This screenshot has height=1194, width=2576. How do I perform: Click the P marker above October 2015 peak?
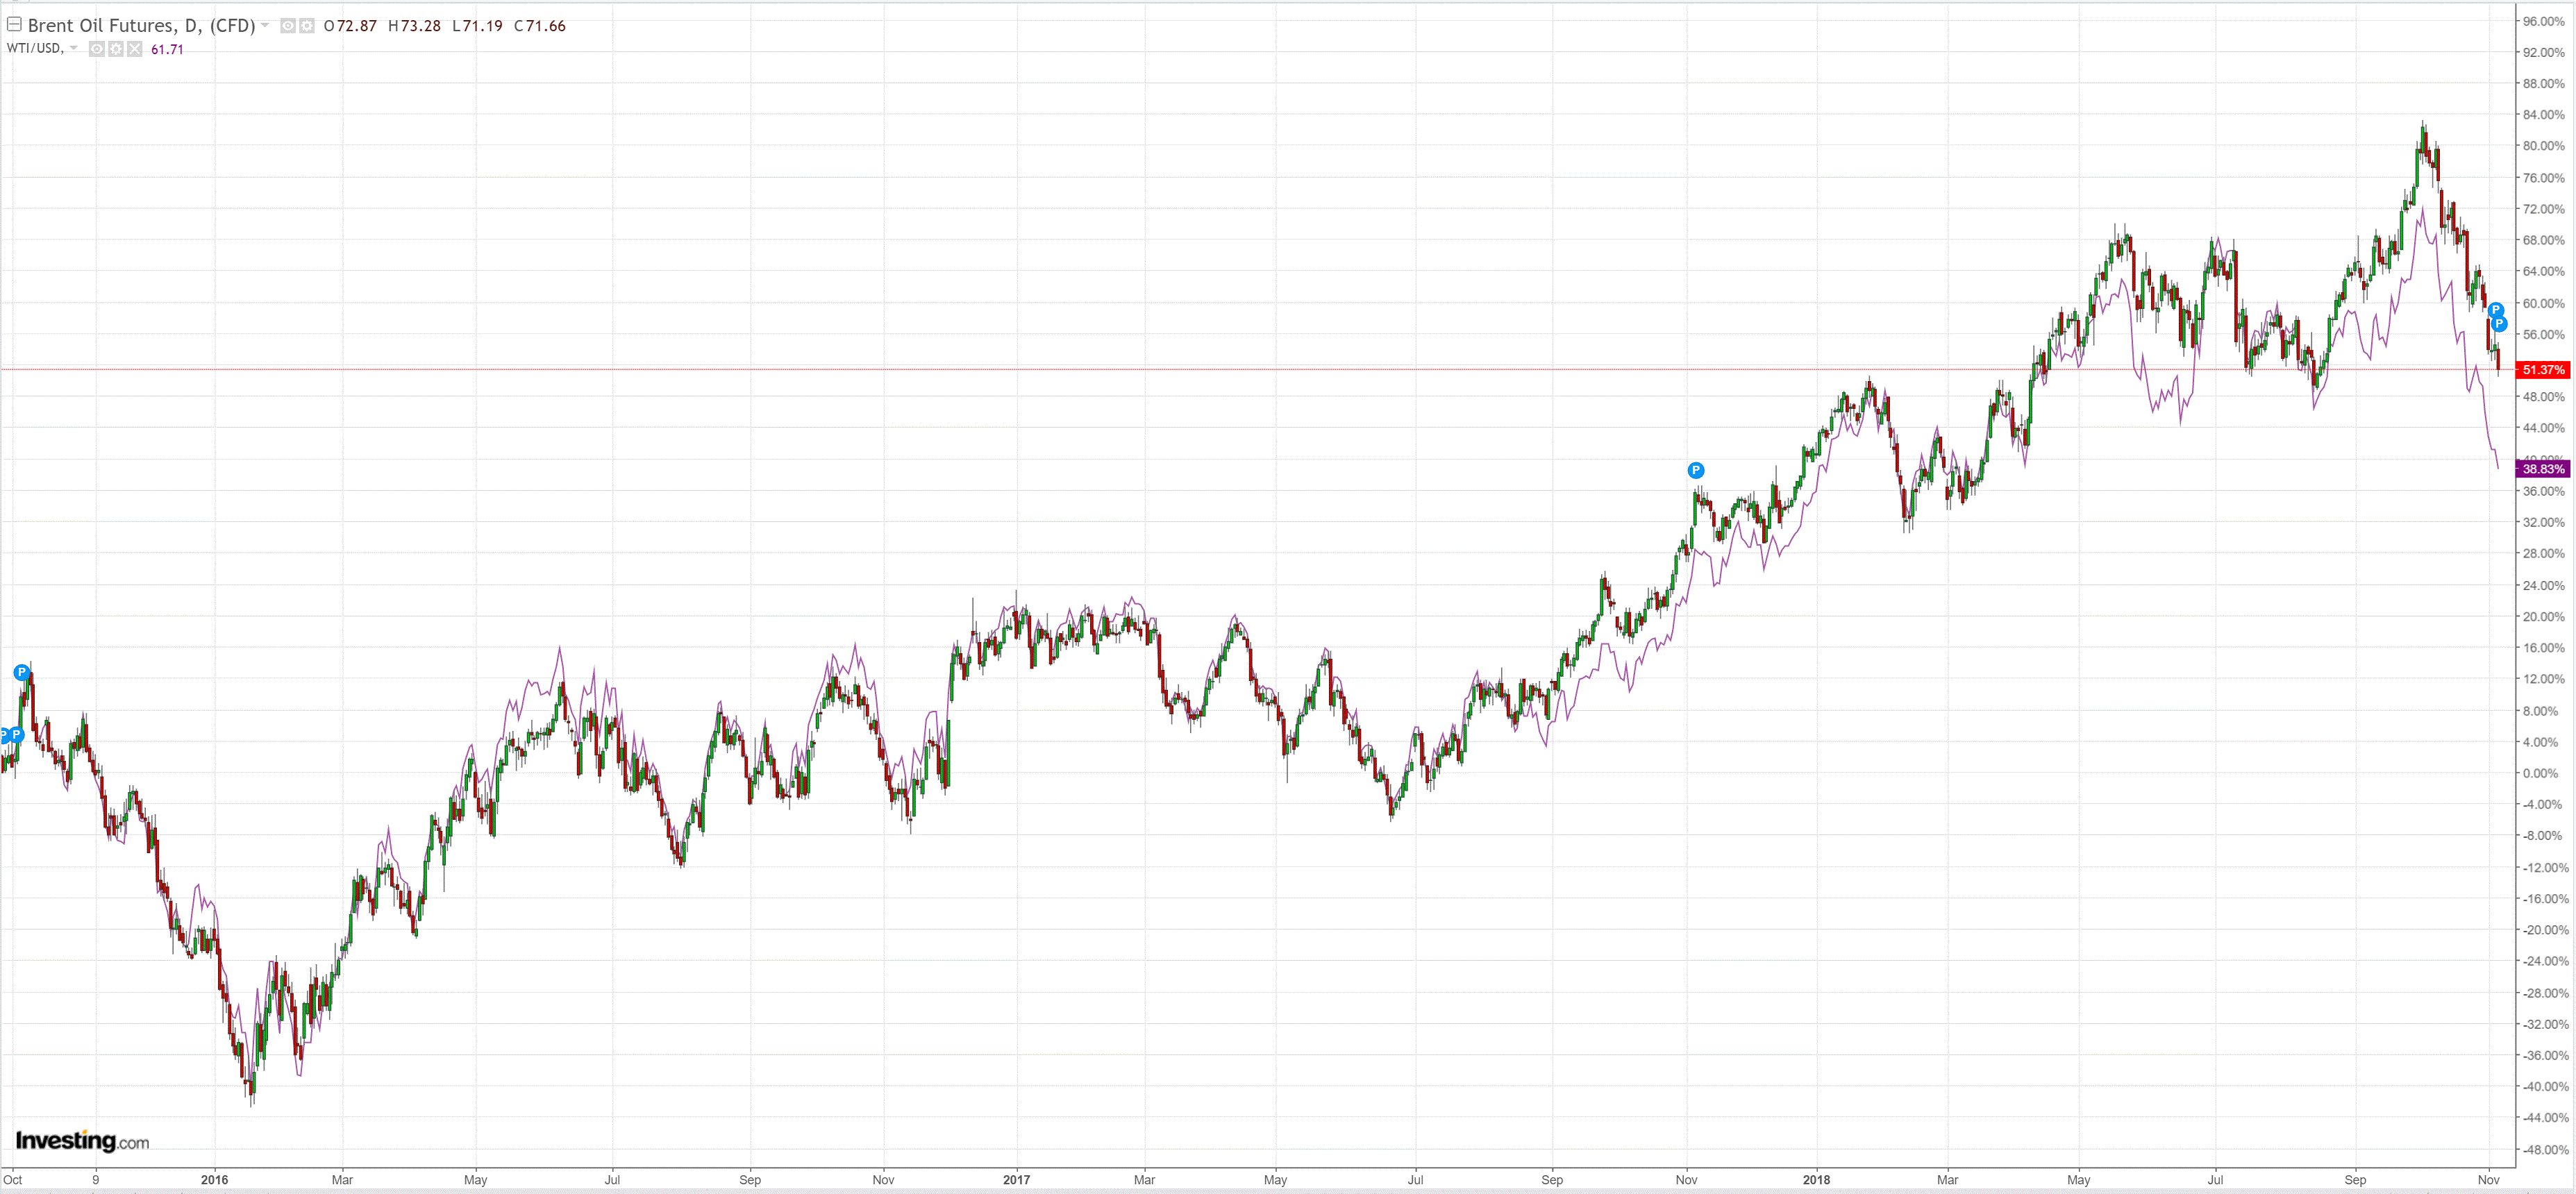pyautogui.click(x=22, y=672)
